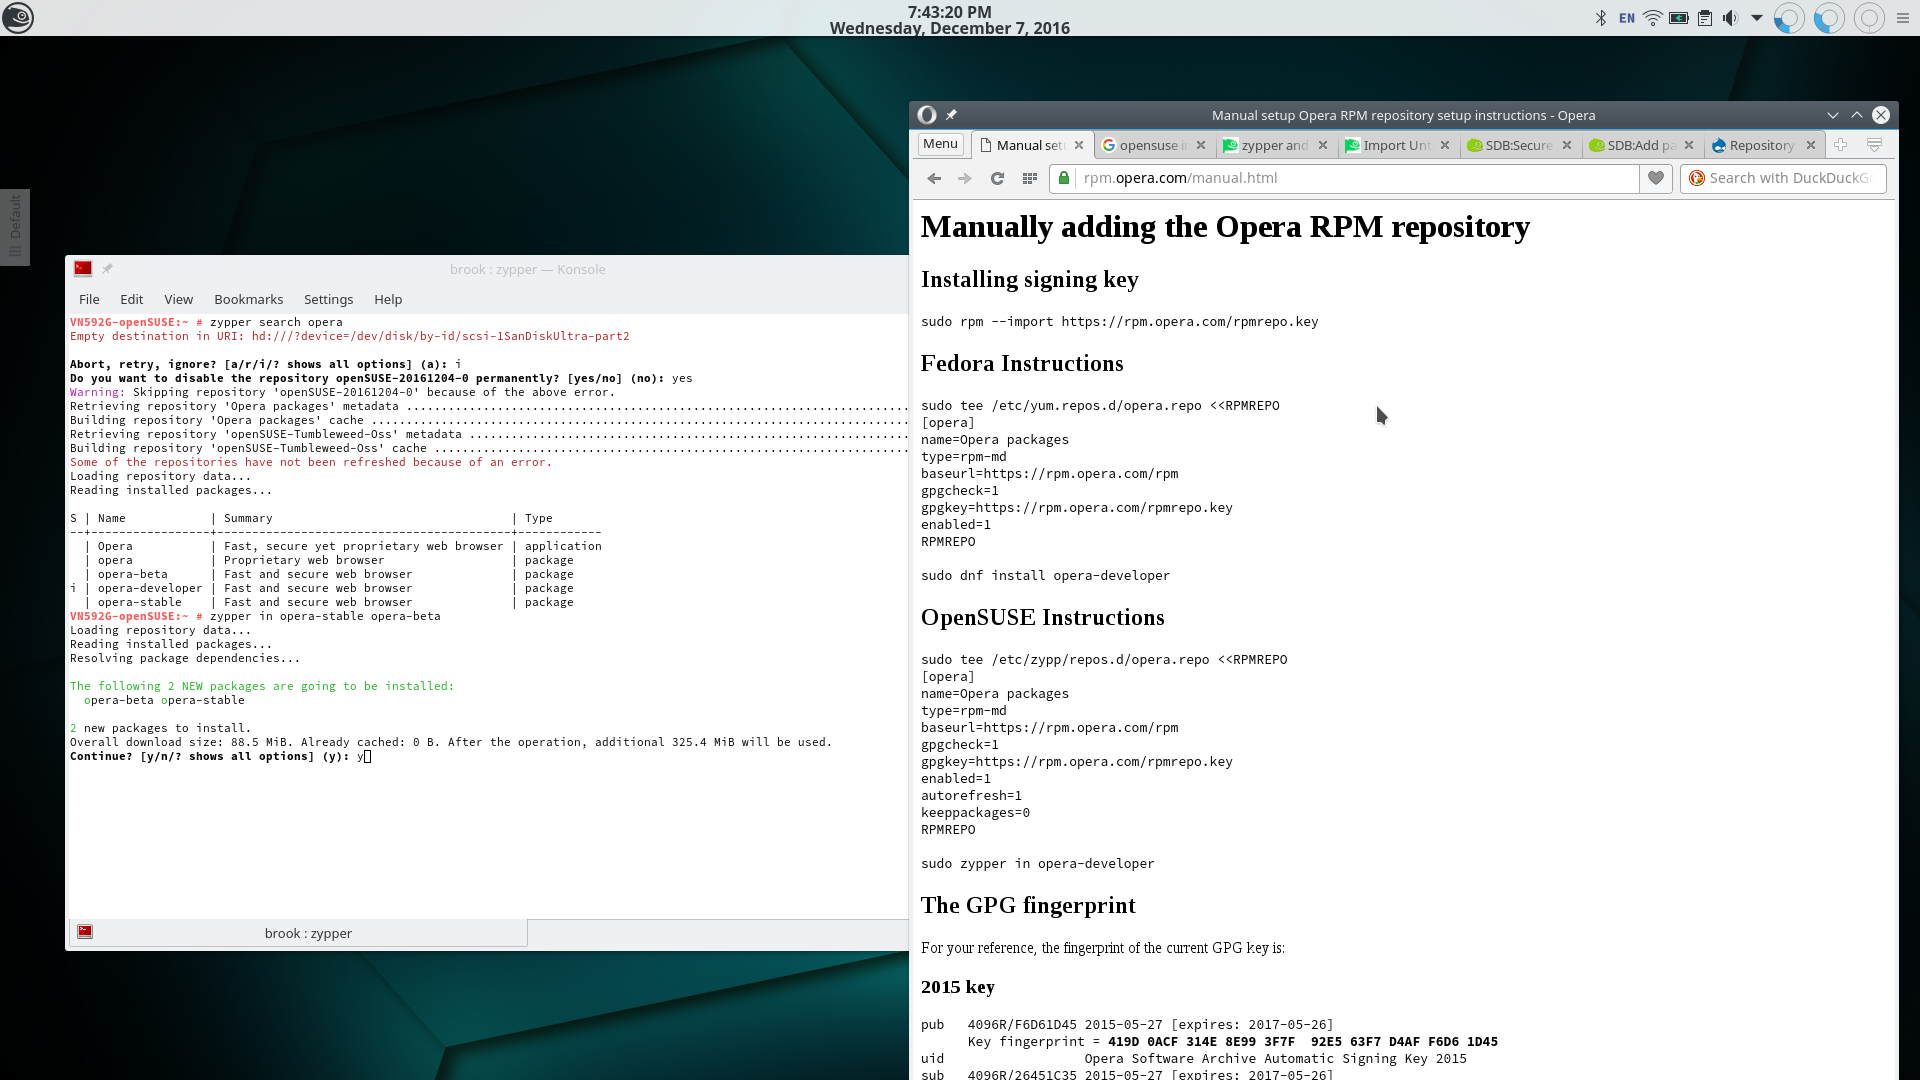Open Konsole Bookmarks menu
Screen dimensions: 1920x1080
(248, 299)
